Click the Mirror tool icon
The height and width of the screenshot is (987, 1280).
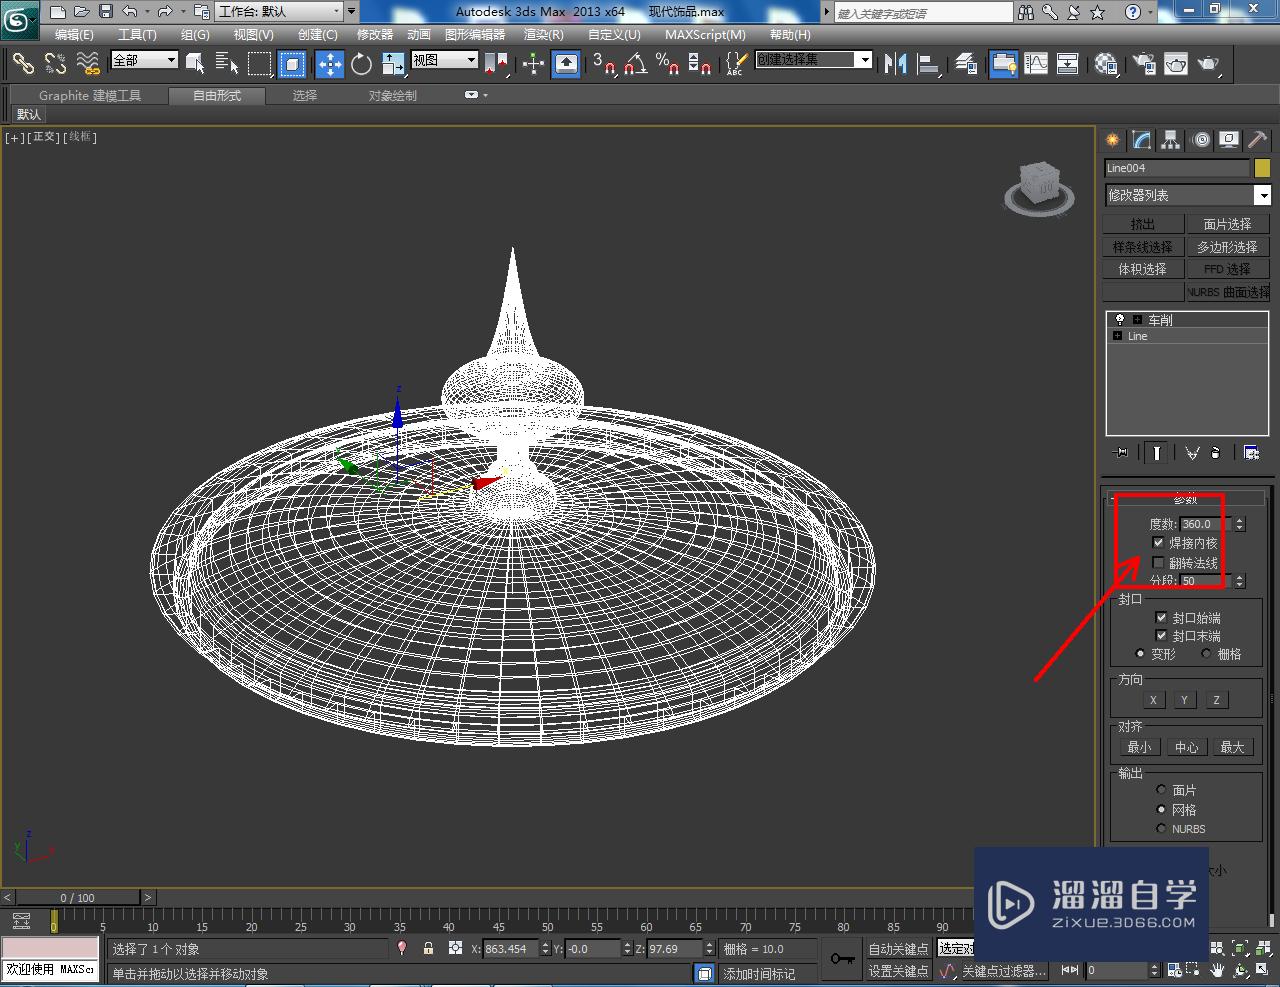tap(895, 64)
